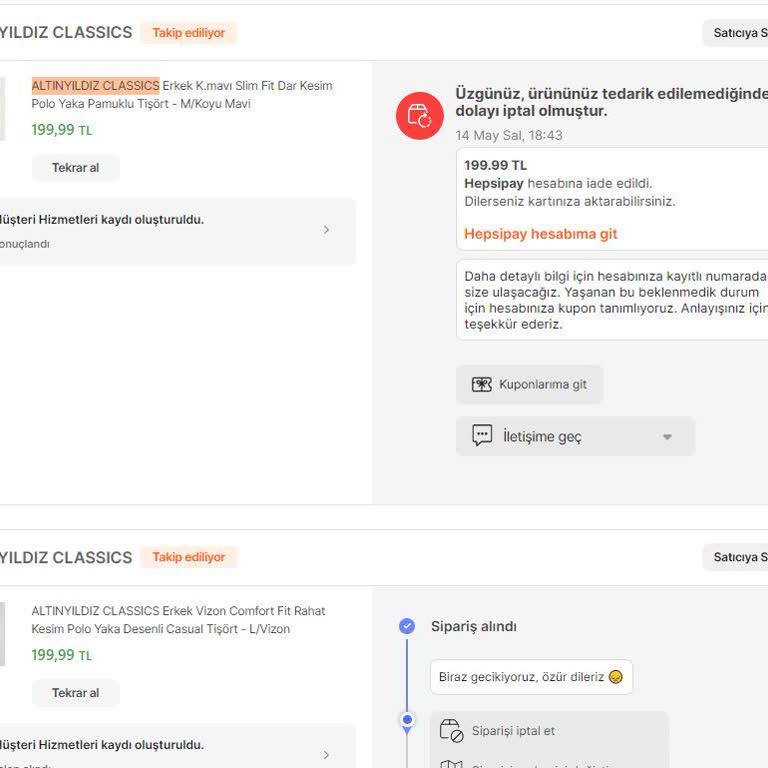The width and height of the screenshot is (768, 768).
Task: Click Tekrar al for the Vizon Comfort Fit tişört
Action: (75, 693)
